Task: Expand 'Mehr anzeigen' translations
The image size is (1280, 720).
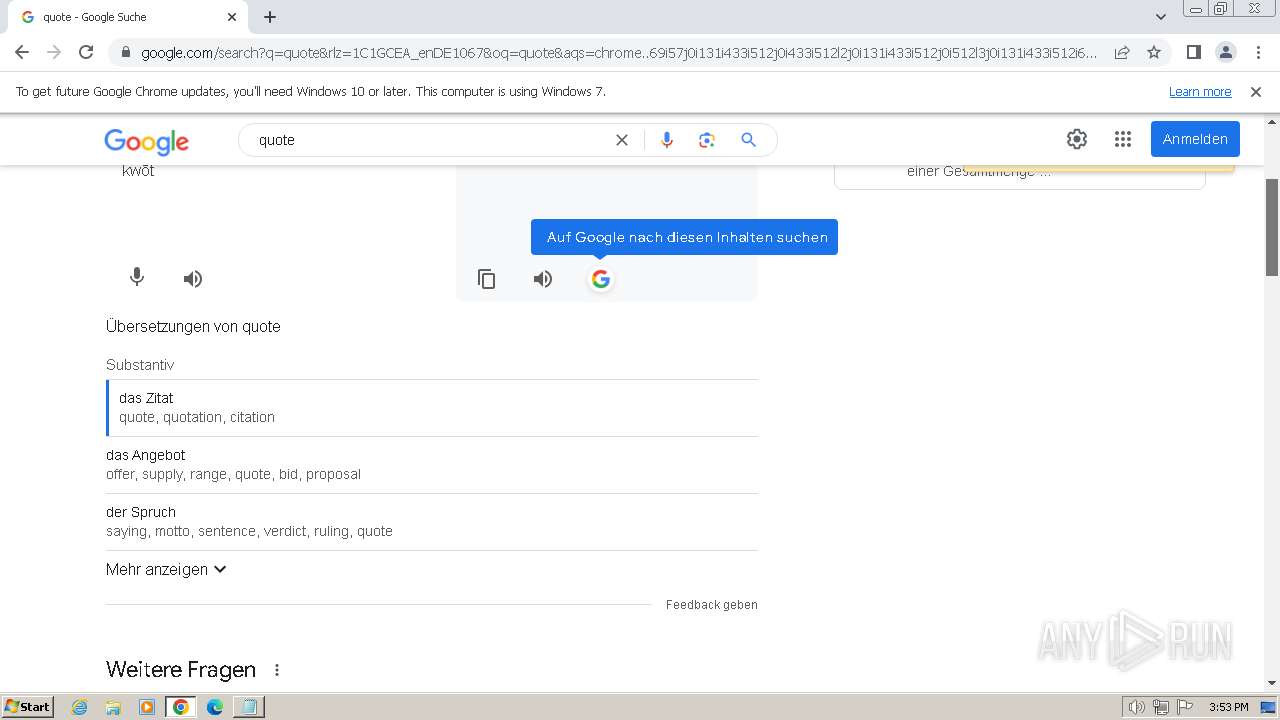Action: 166,569
